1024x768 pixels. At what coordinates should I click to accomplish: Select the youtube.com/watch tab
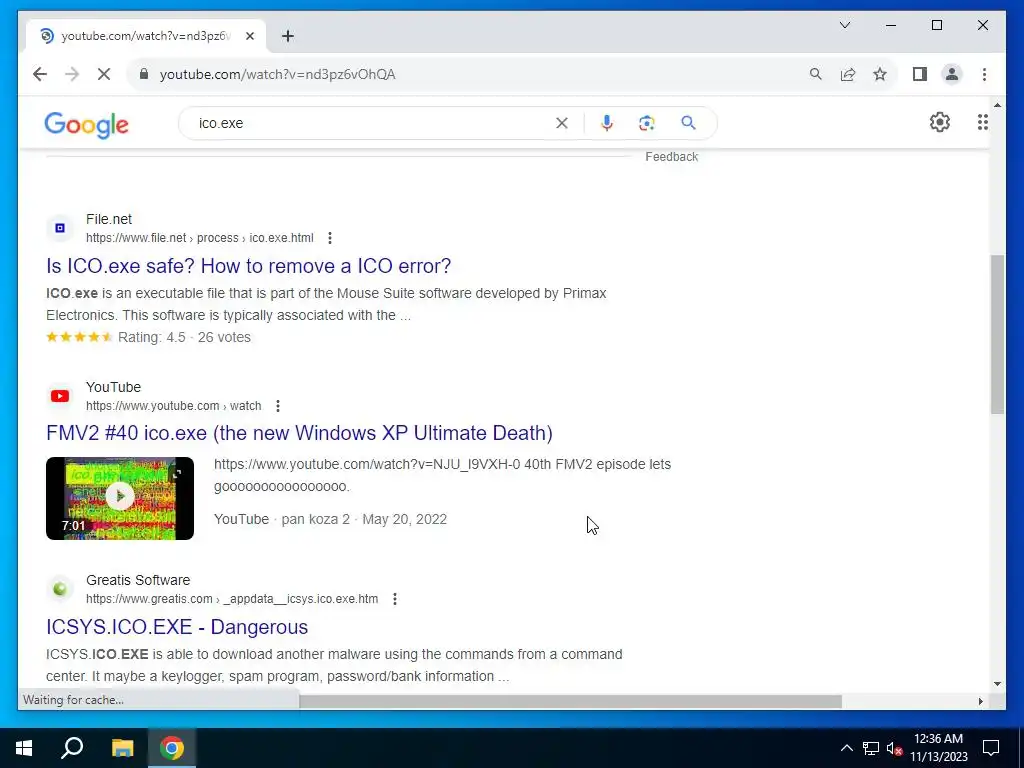(x=145, y=36)
